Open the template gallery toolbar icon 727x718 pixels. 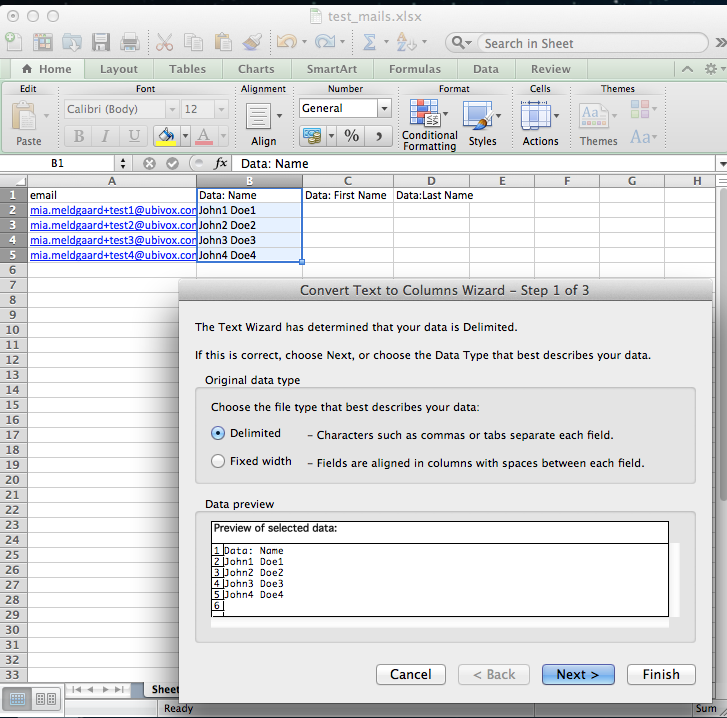pyautogui.click(x=42, y=42)
